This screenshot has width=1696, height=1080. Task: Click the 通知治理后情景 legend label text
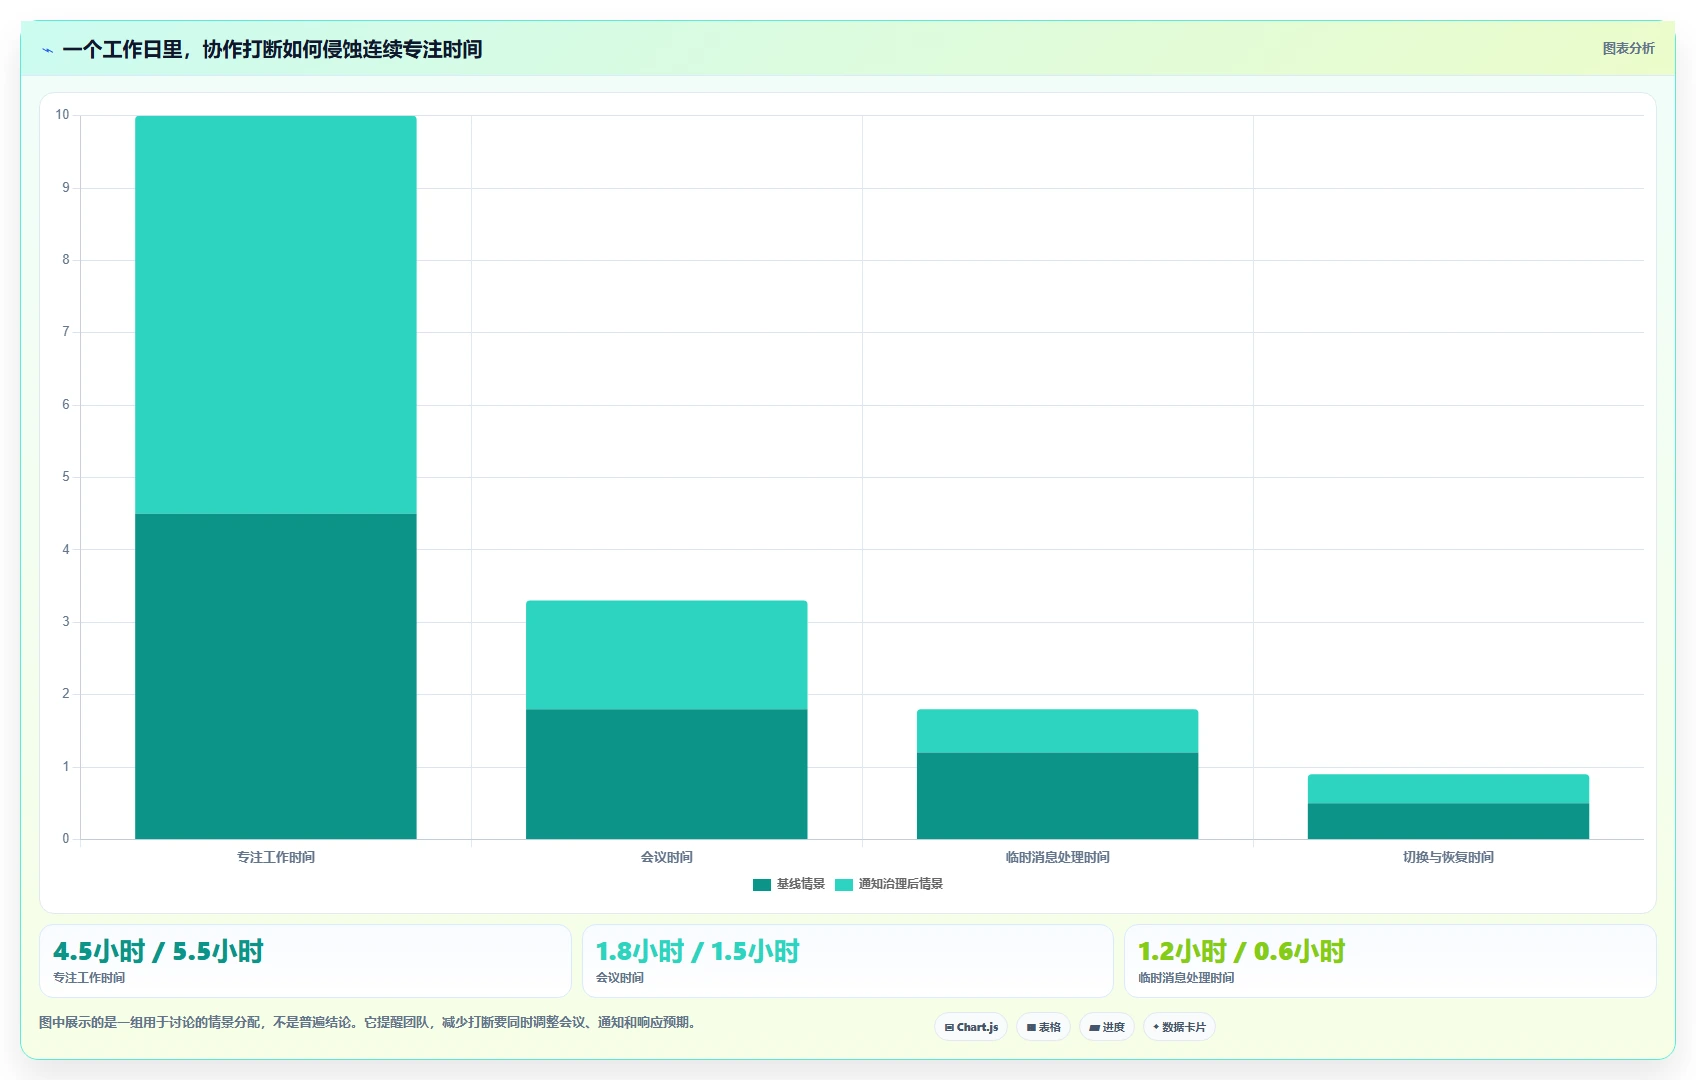click(x=901, y=884)
